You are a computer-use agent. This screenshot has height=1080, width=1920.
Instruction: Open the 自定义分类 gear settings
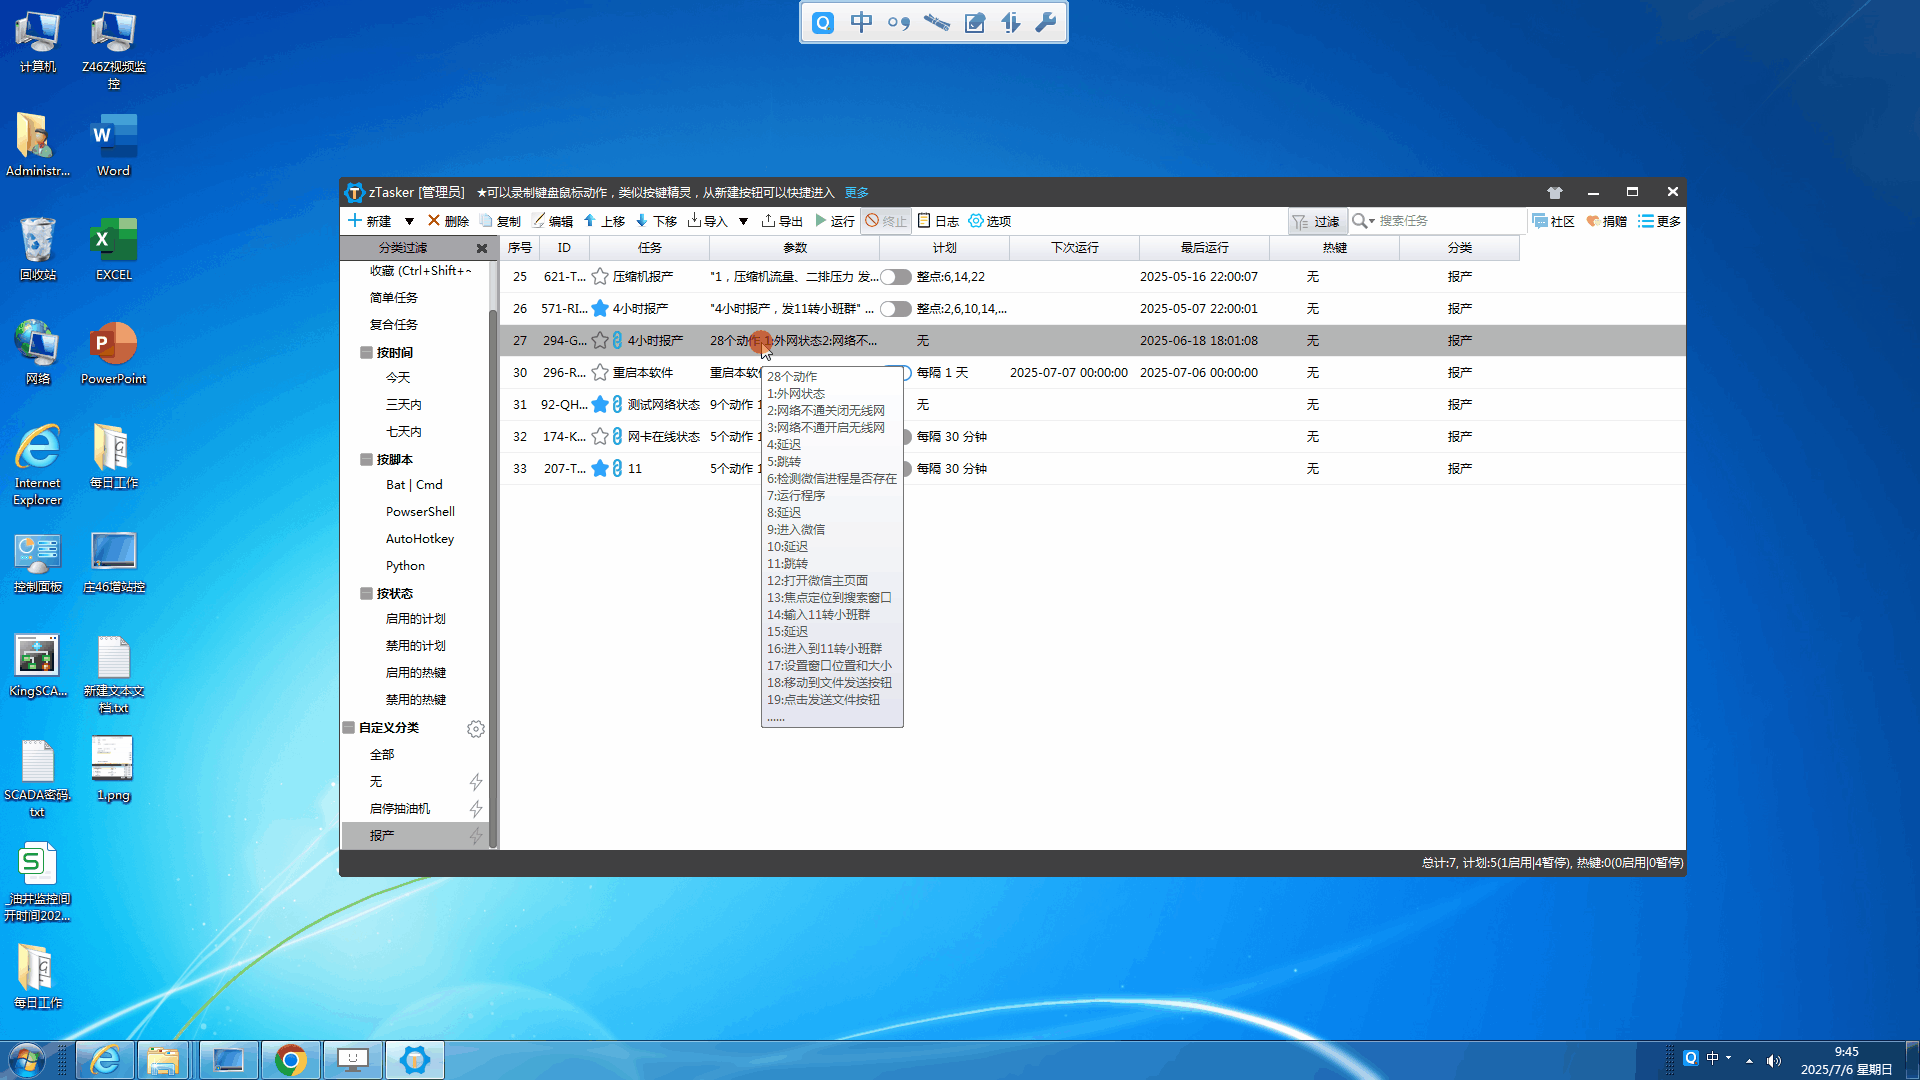click(x=476, y=729)
